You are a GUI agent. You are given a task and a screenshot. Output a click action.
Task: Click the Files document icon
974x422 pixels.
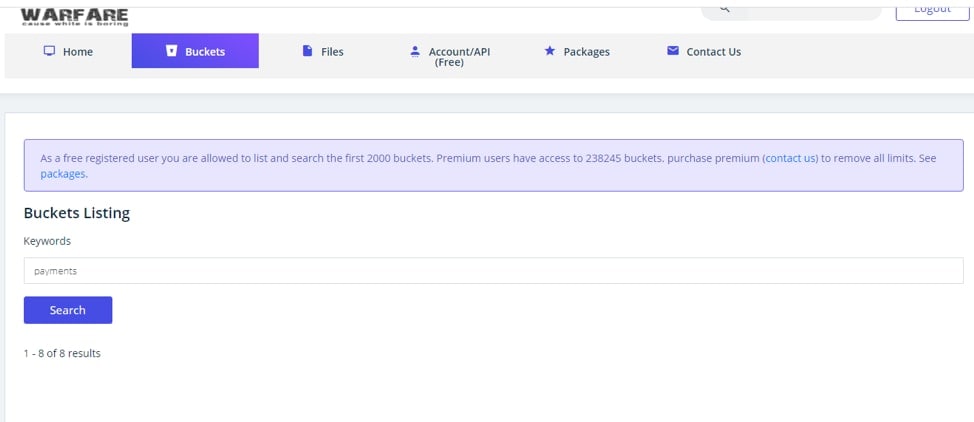click(307, 51)
